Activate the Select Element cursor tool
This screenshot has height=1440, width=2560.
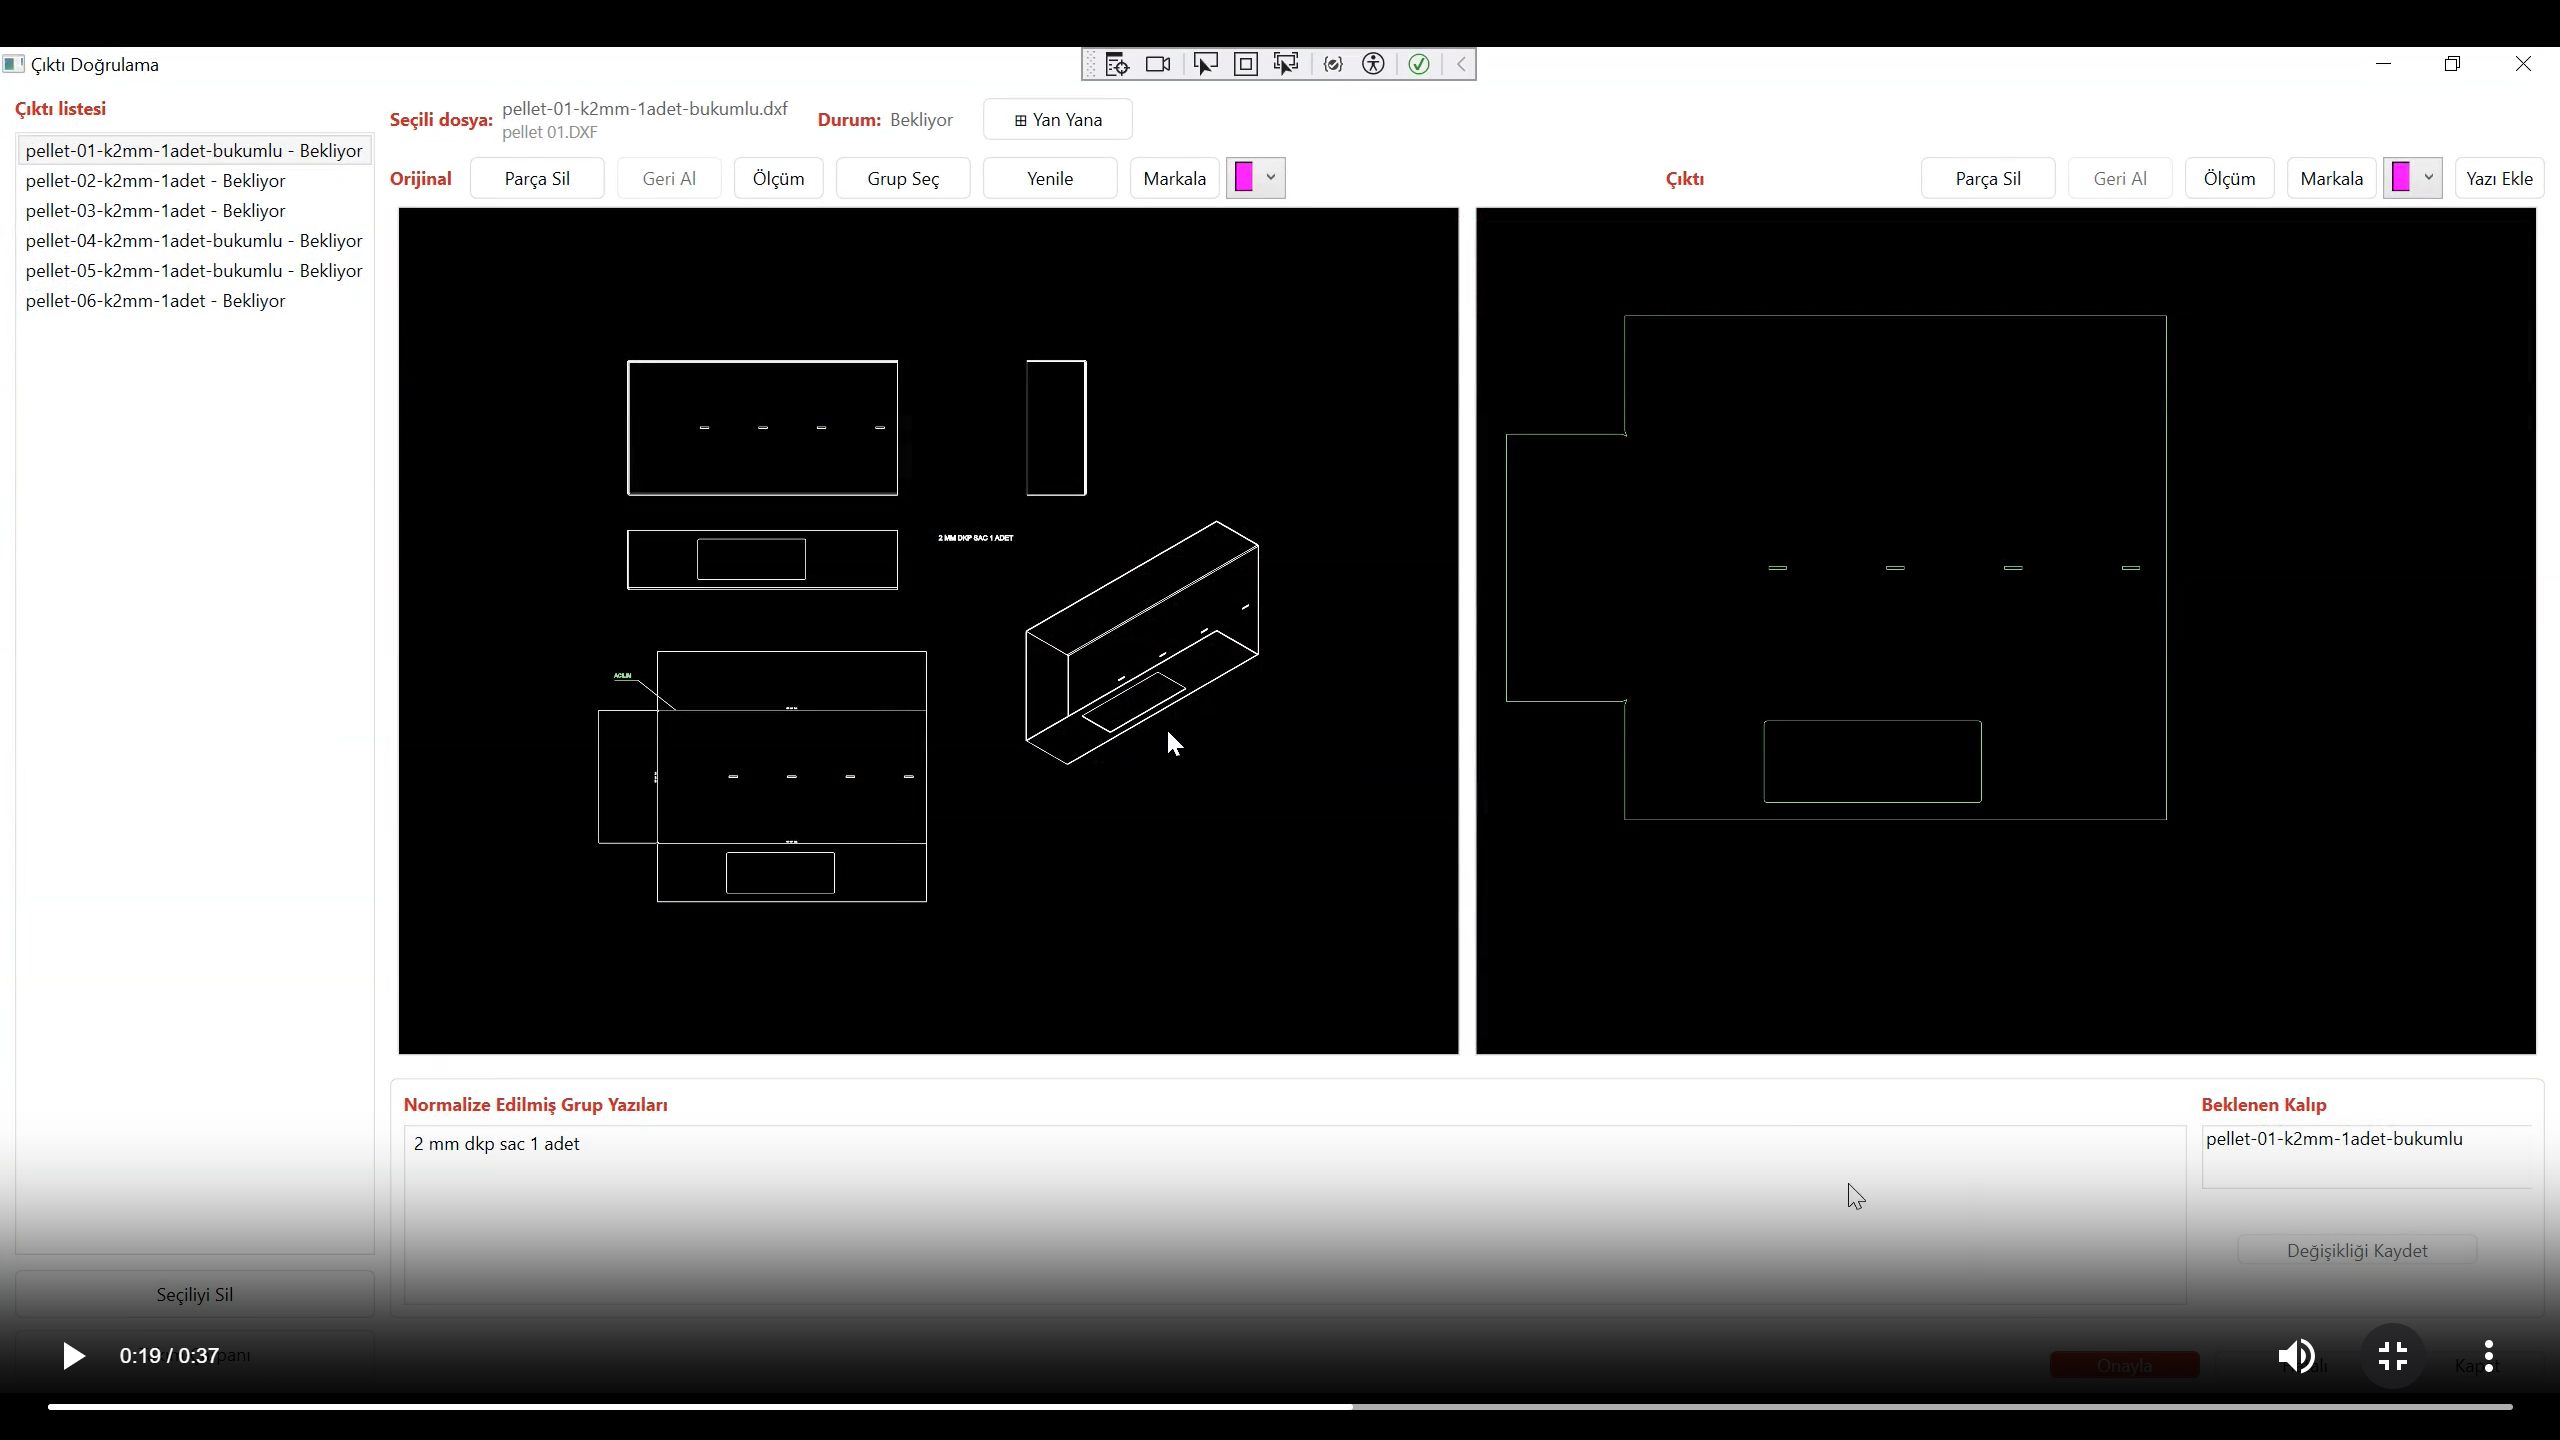tap(1205, 64)
